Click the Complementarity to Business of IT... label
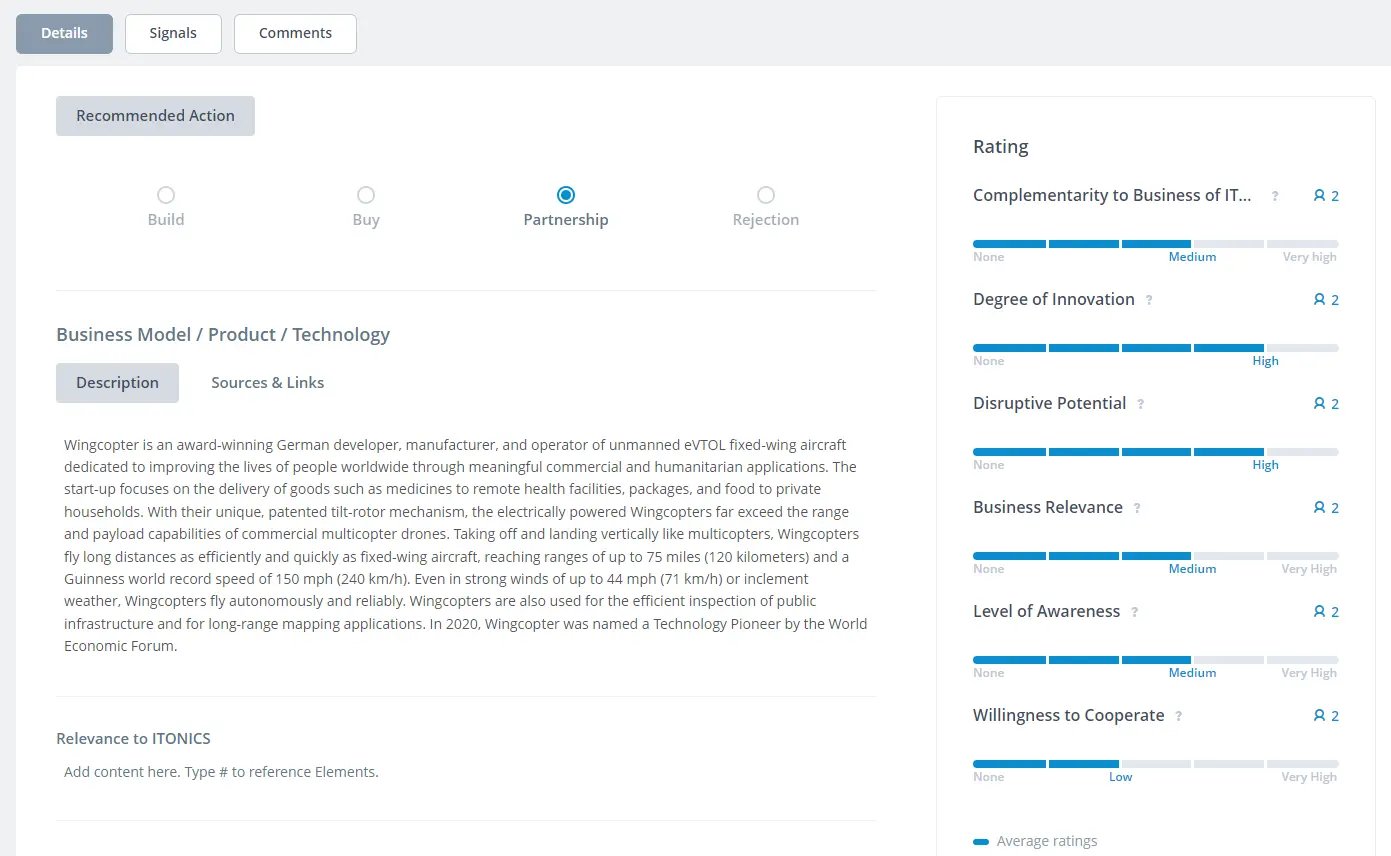This screenshot has width=1391, height=856. (1112, 196)
